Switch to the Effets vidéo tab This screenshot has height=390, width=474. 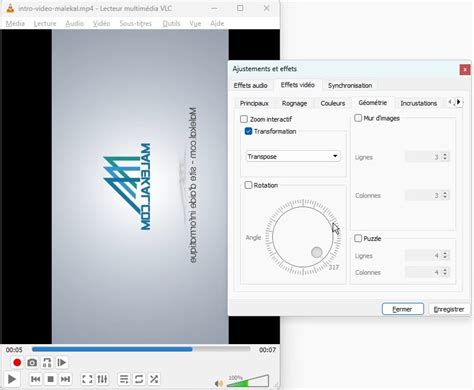pyautogui.click(x=298, y=85)
